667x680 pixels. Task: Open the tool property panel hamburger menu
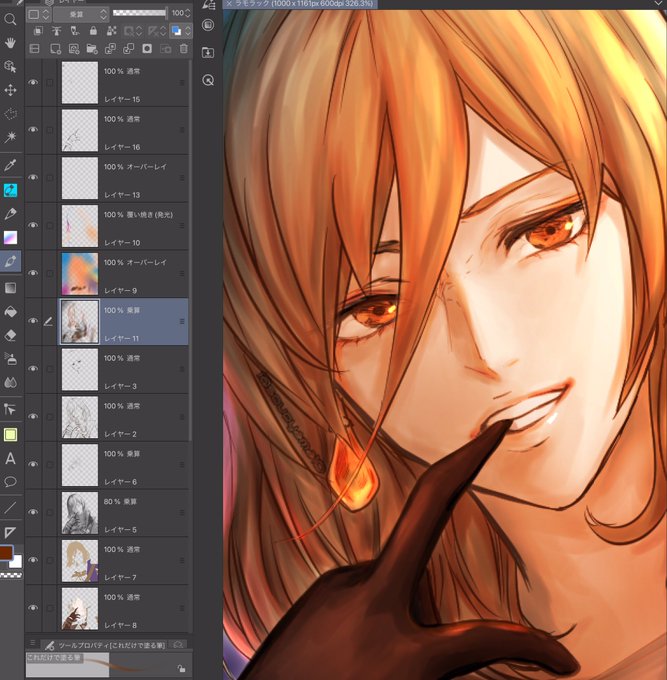[x=33, y=643]
